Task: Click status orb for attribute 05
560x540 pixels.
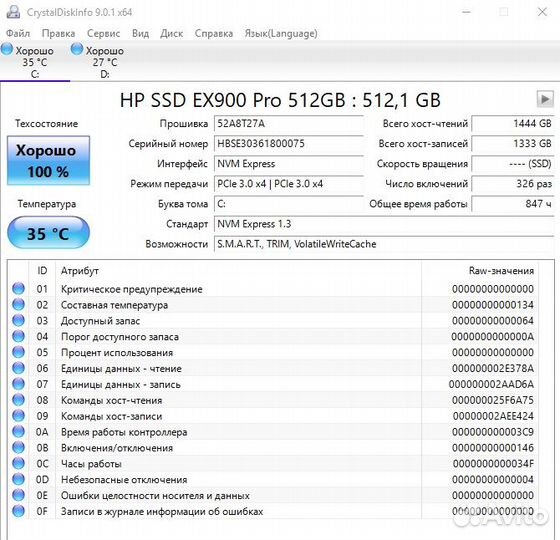Action: (x=19, y=352)
